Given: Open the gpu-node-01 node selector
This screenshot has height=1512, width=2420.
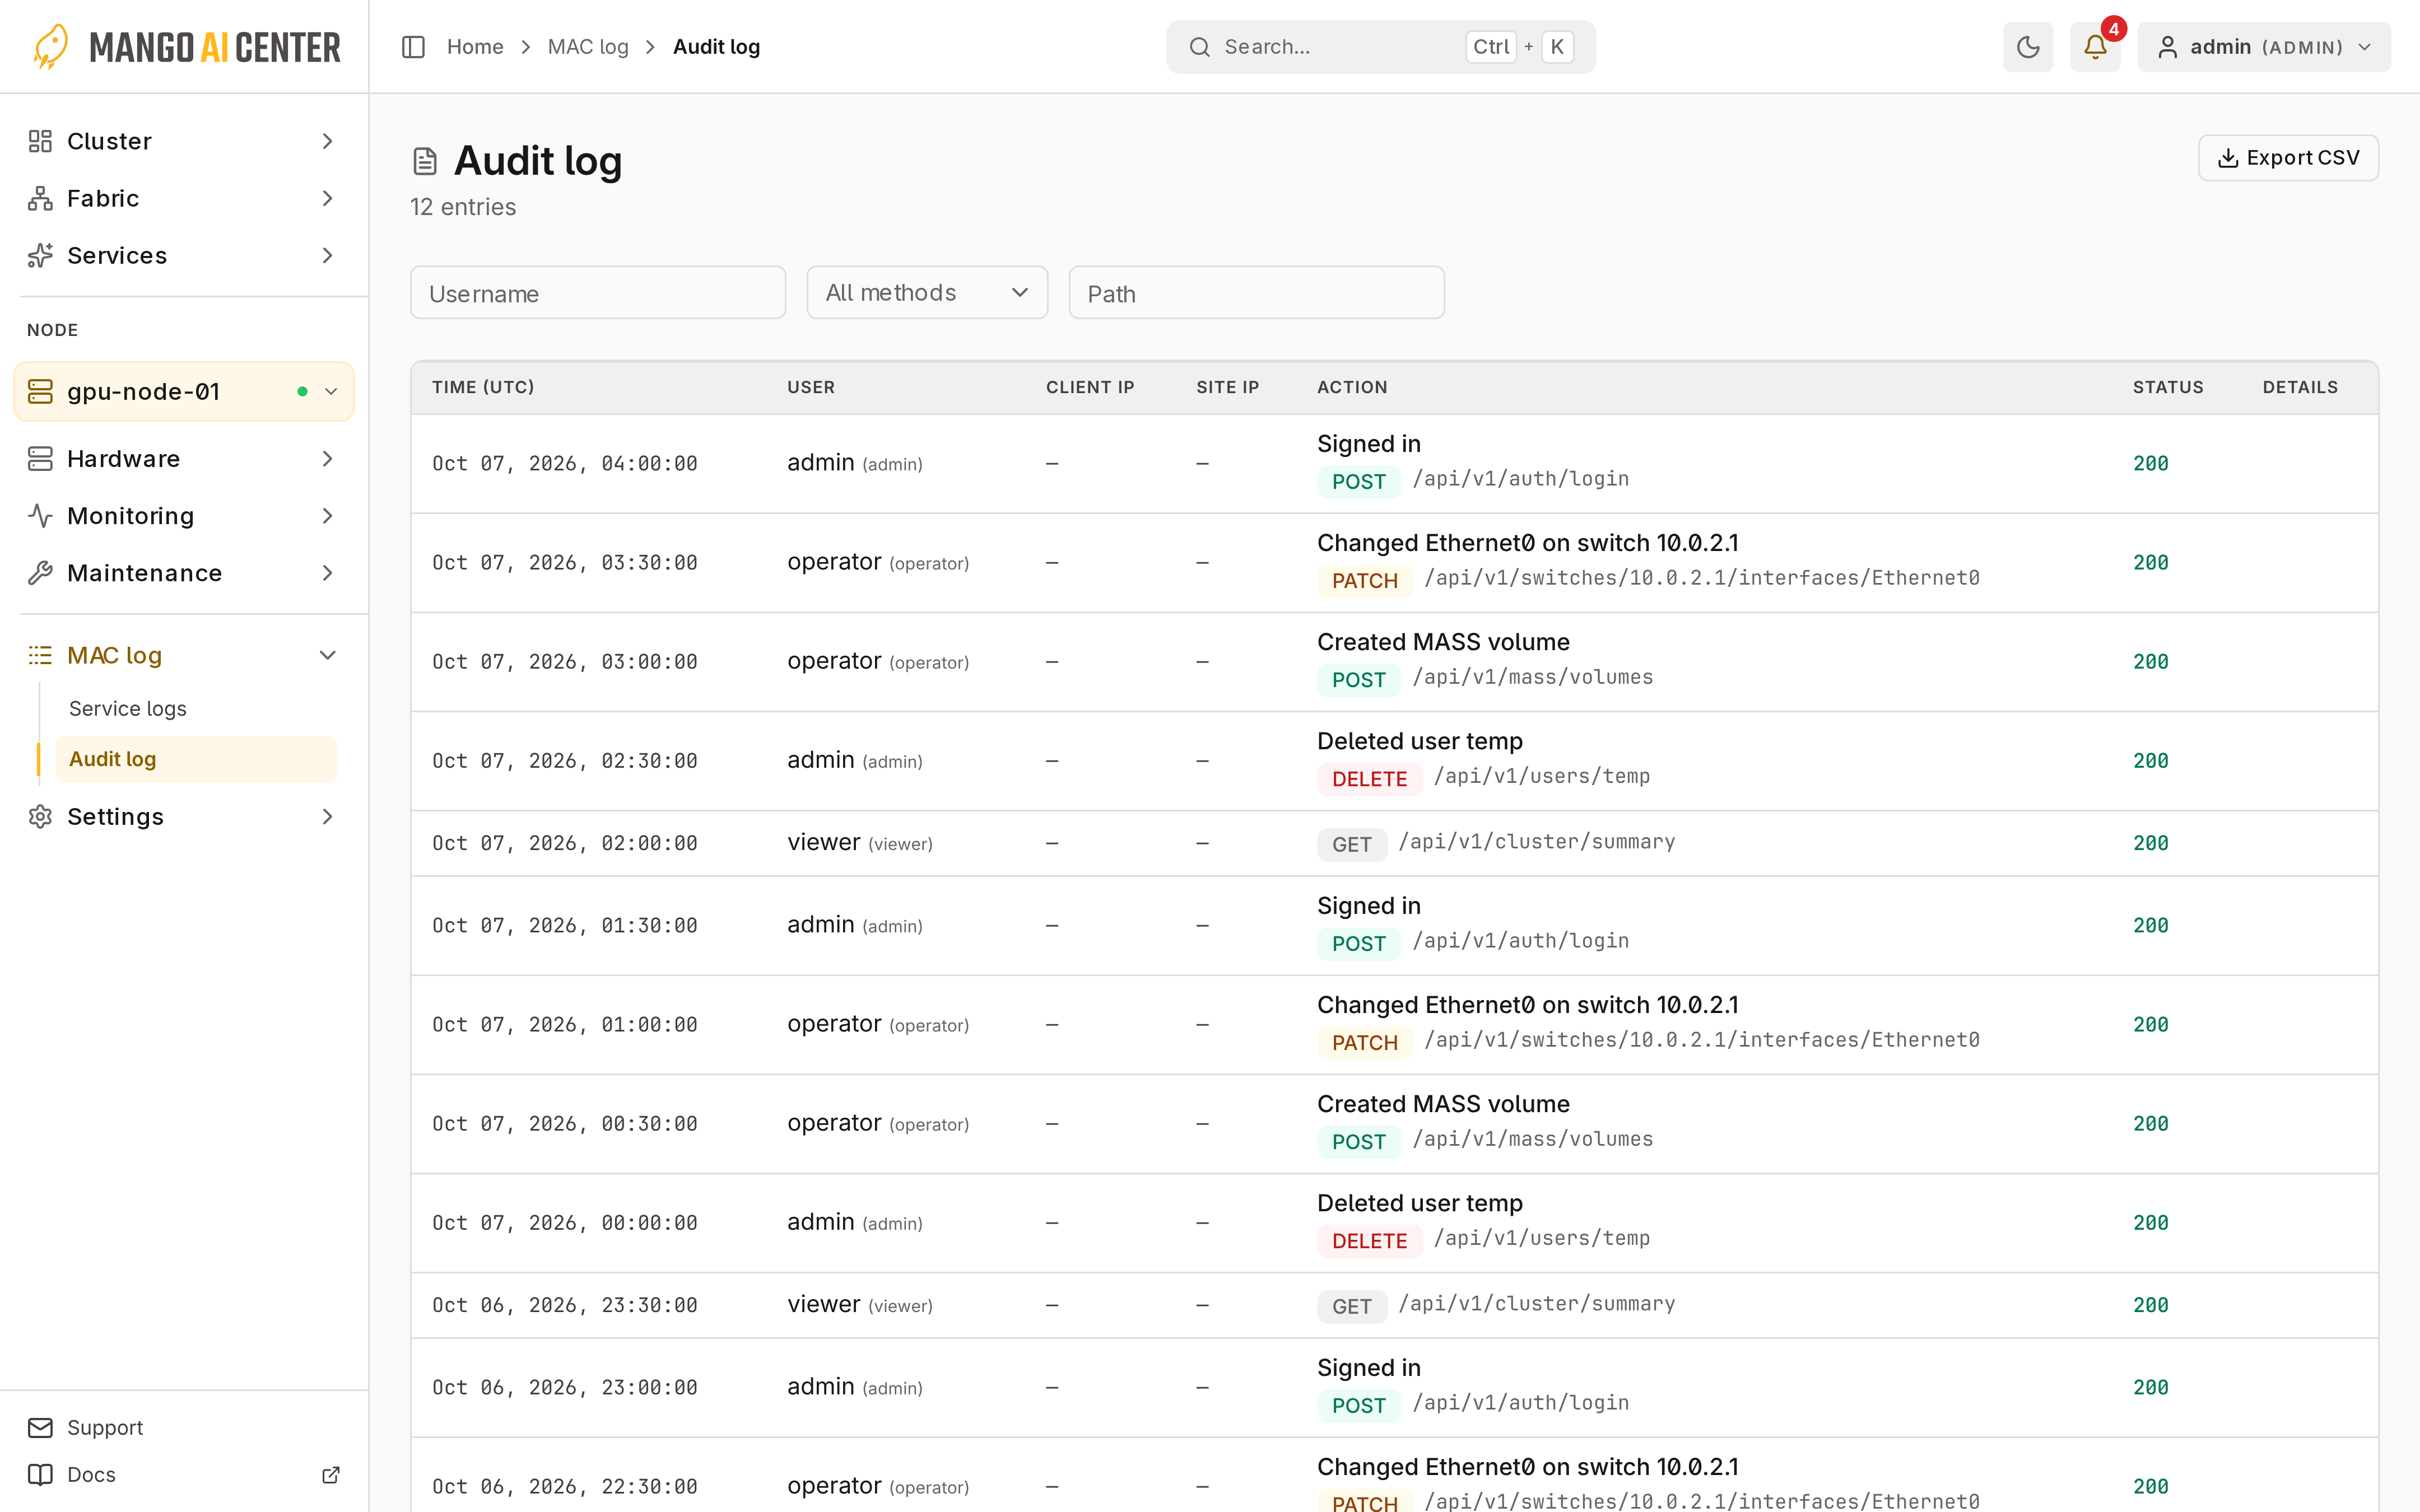Looking at the screenshot, I should tap(184, 391).
